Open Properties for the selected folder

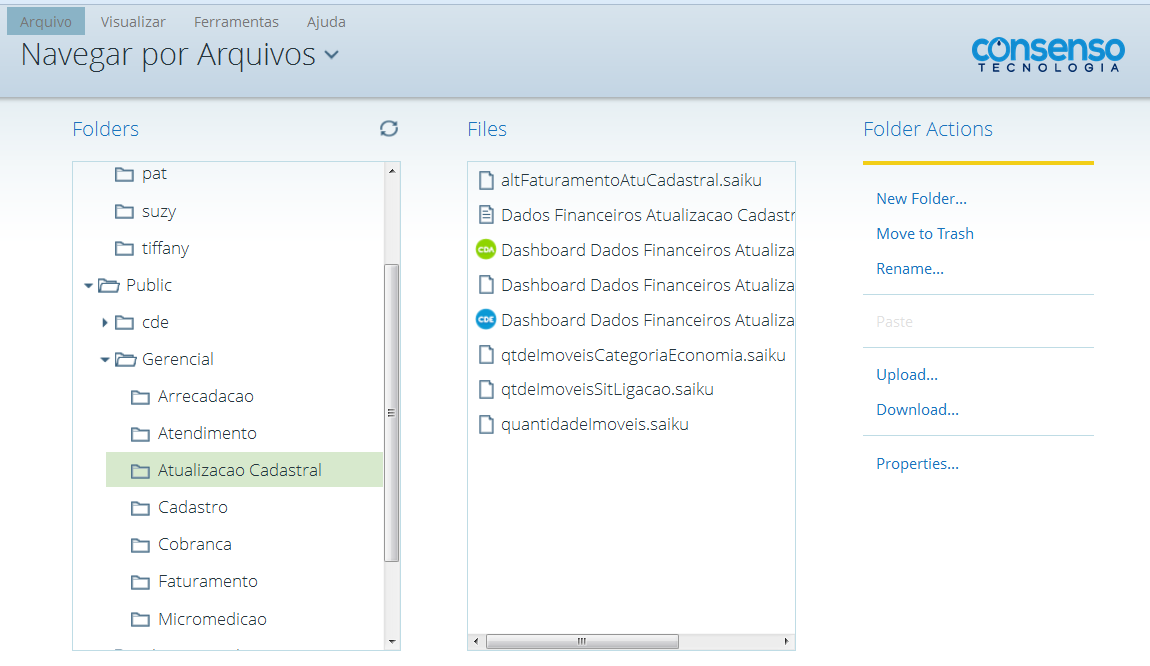pos(917,463)
